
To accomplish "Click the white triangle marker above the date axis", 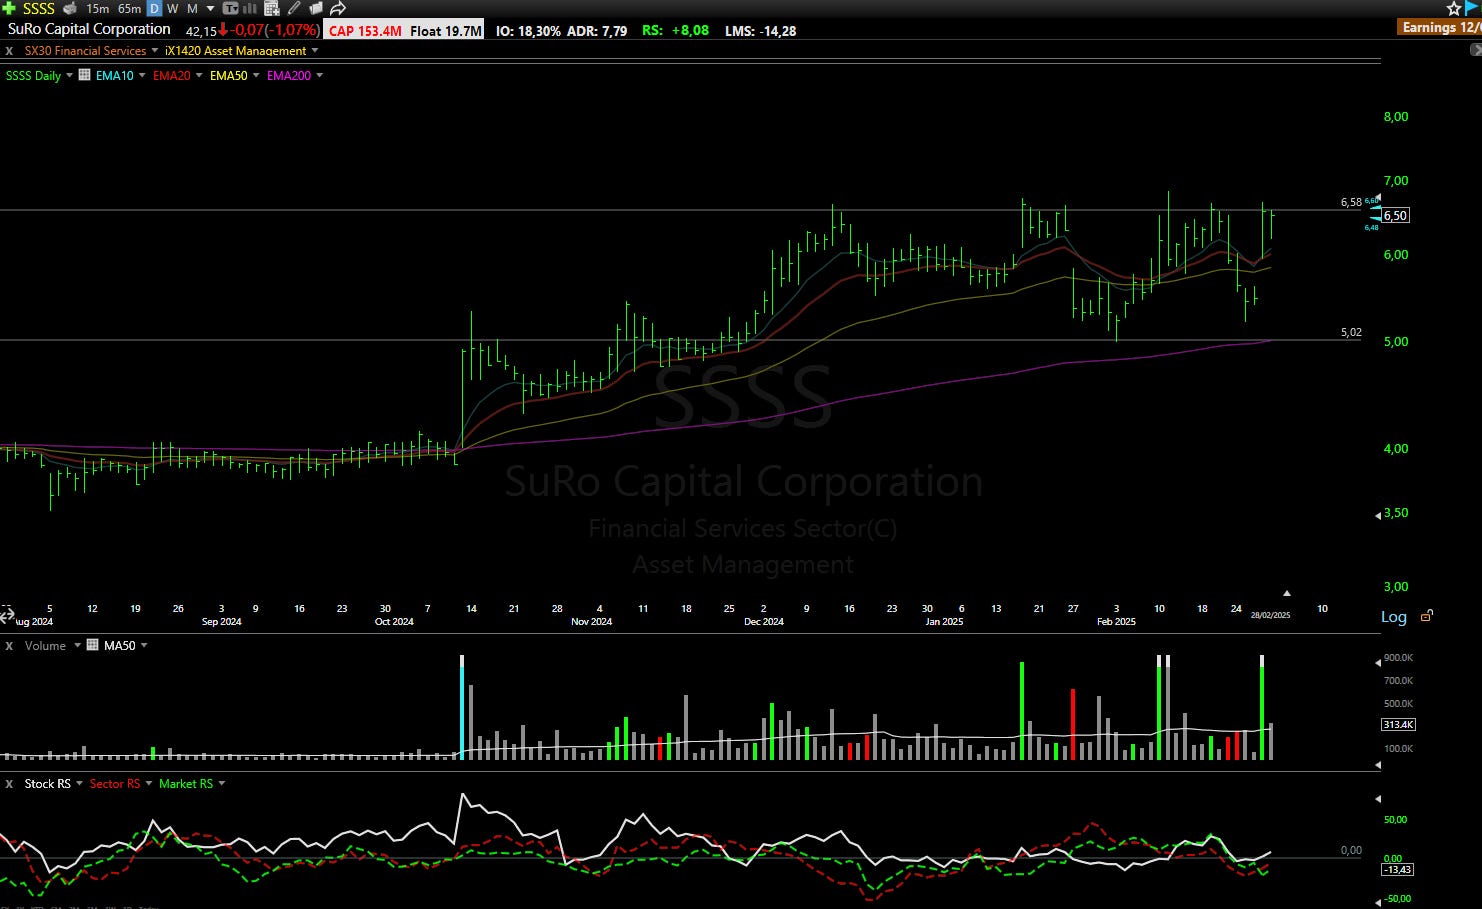I will pos(1287,594).
